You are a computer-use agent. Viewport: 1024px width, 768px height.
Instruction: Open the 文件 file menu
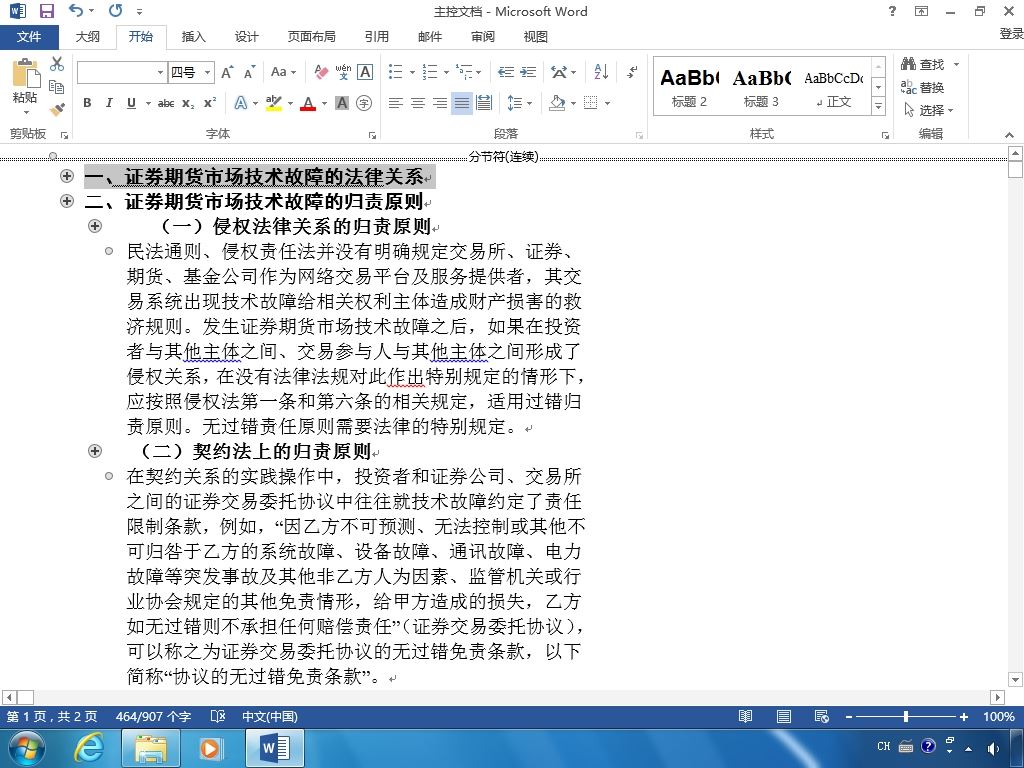coord(29,37)
